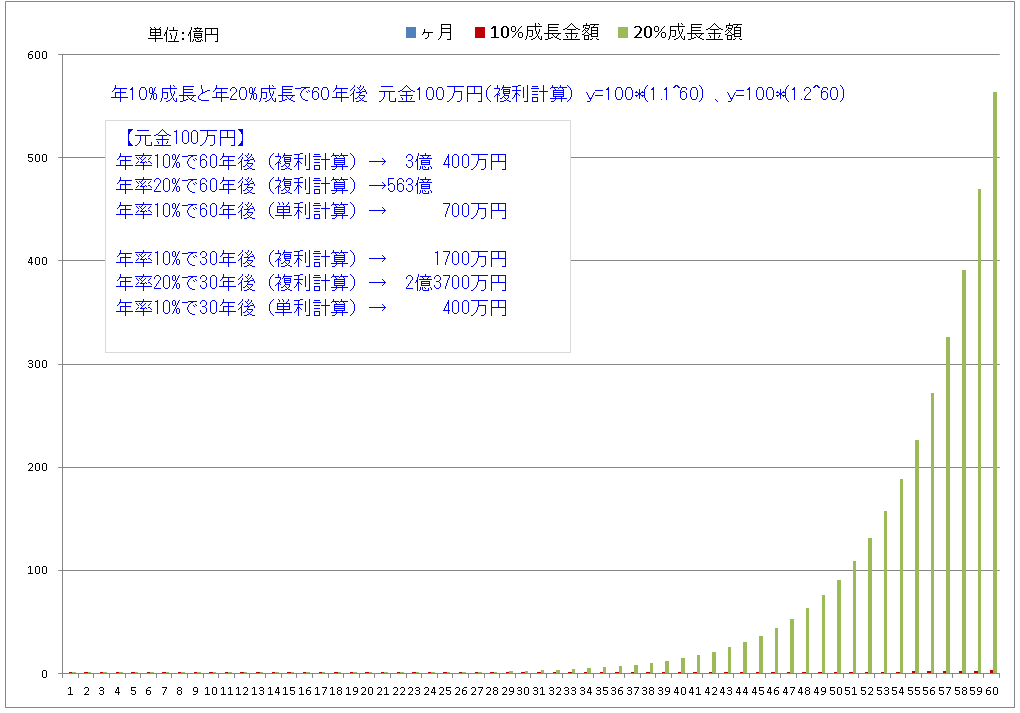Click the x-axis label 30
Image resolution: width=1020 pixels, height=713 pixels.
(524, 691)
